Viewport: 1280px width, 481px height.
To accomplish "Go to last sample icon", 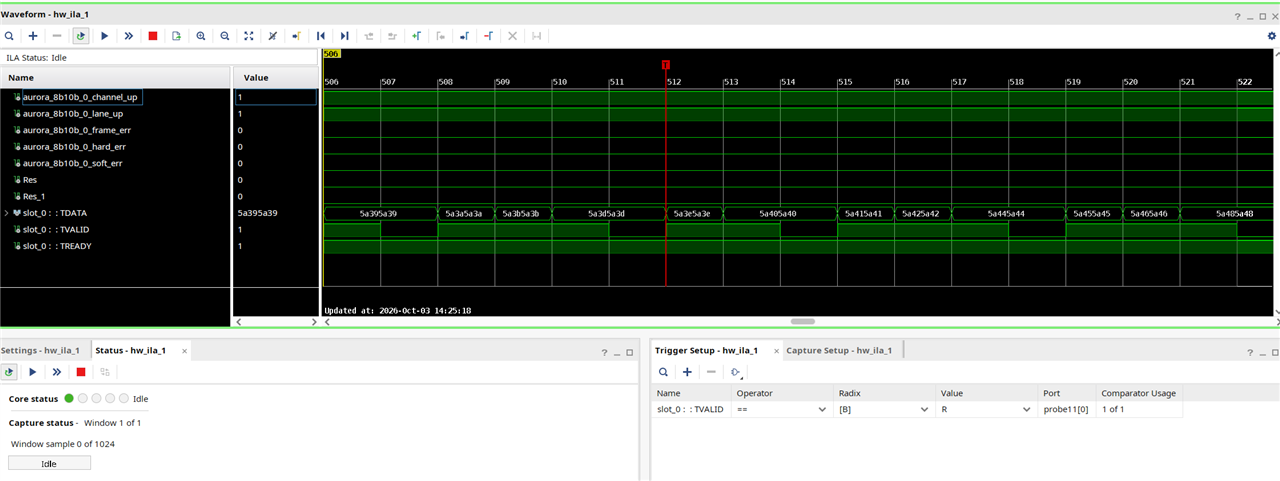I will click(x=345, y=35).
